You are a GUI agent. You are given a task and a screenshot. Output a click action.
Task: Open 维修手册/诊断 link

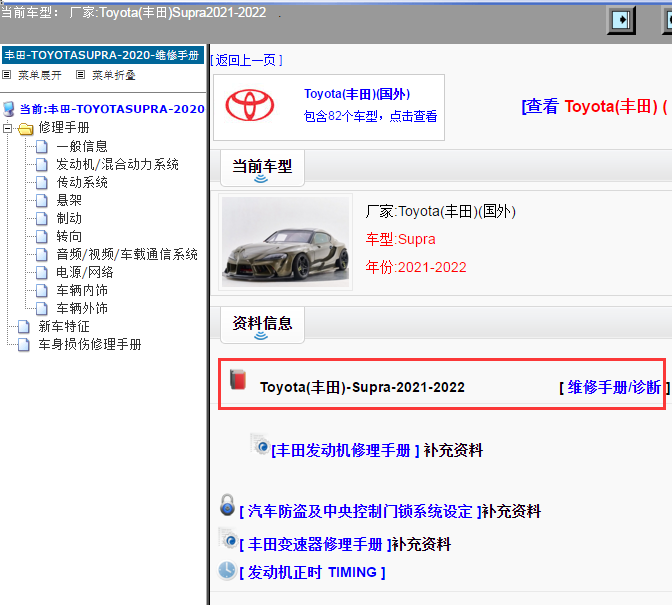pos(614,387)
